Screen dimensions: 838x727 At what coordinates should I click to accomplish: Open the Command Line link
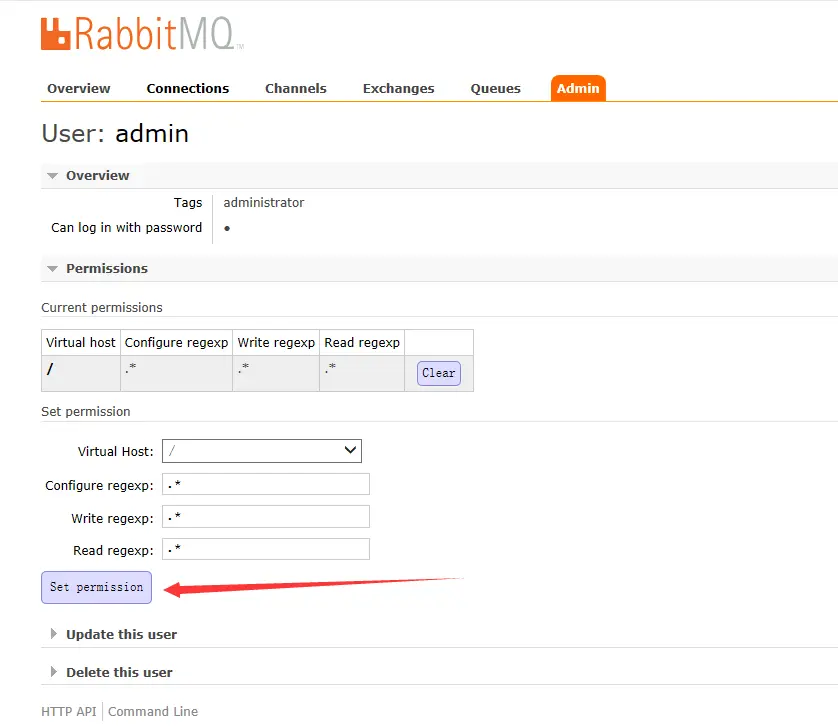[x=152, y=711]
